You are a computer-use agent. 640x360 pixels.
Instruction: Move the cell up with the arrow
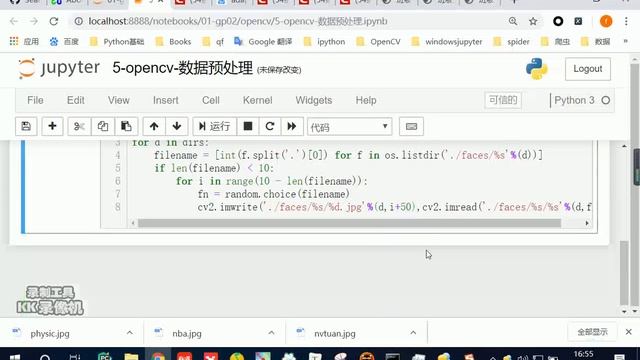click(154, 126)
